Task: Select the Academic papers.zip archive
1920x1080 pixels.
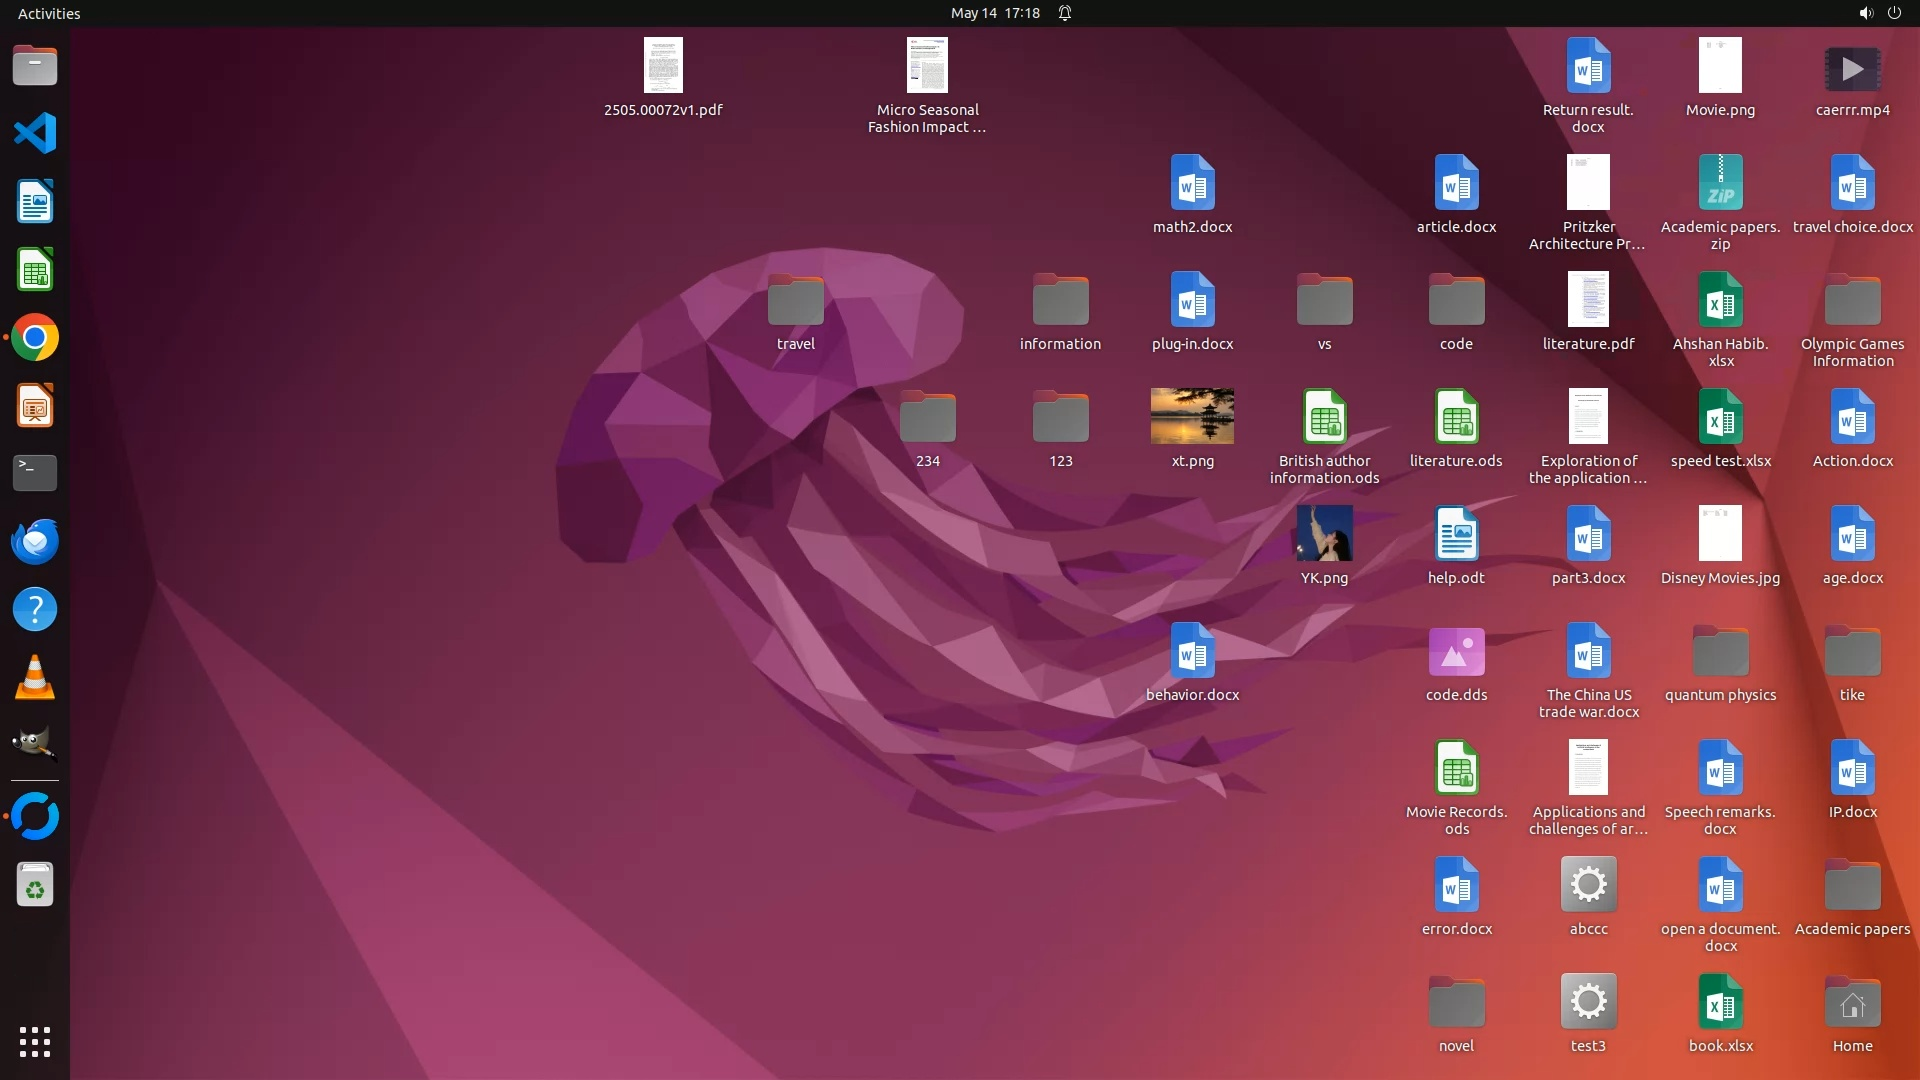Action: pyautogui.click(x=1720, y=183)
